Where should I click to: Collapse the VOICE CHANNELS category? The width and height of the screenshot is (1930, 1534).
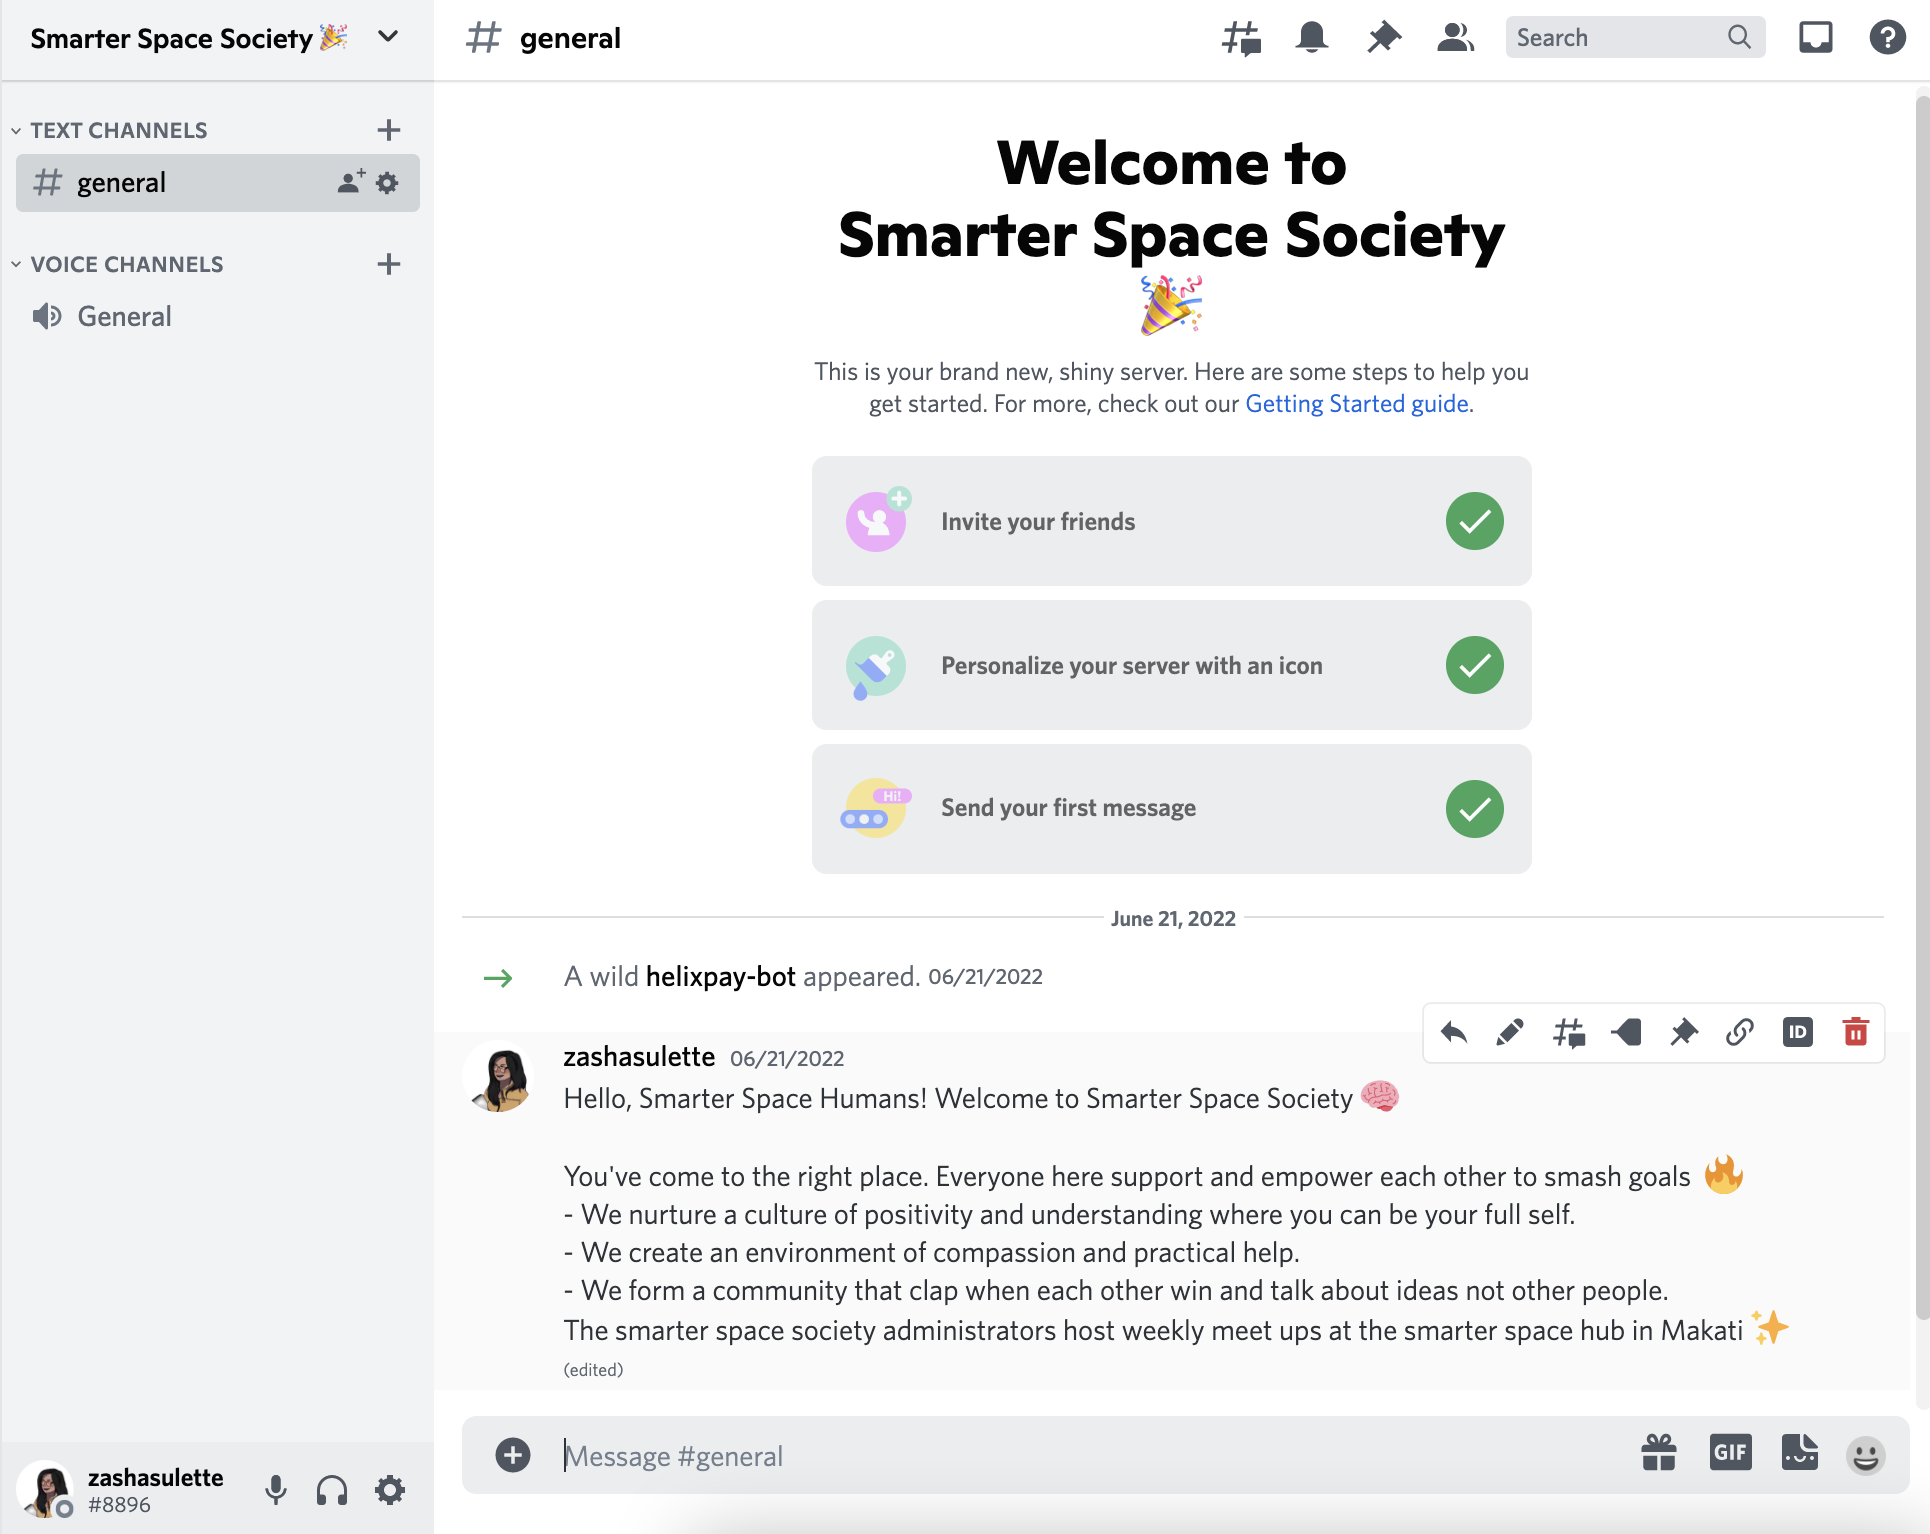pyautogui.click(x=126, y=264)
